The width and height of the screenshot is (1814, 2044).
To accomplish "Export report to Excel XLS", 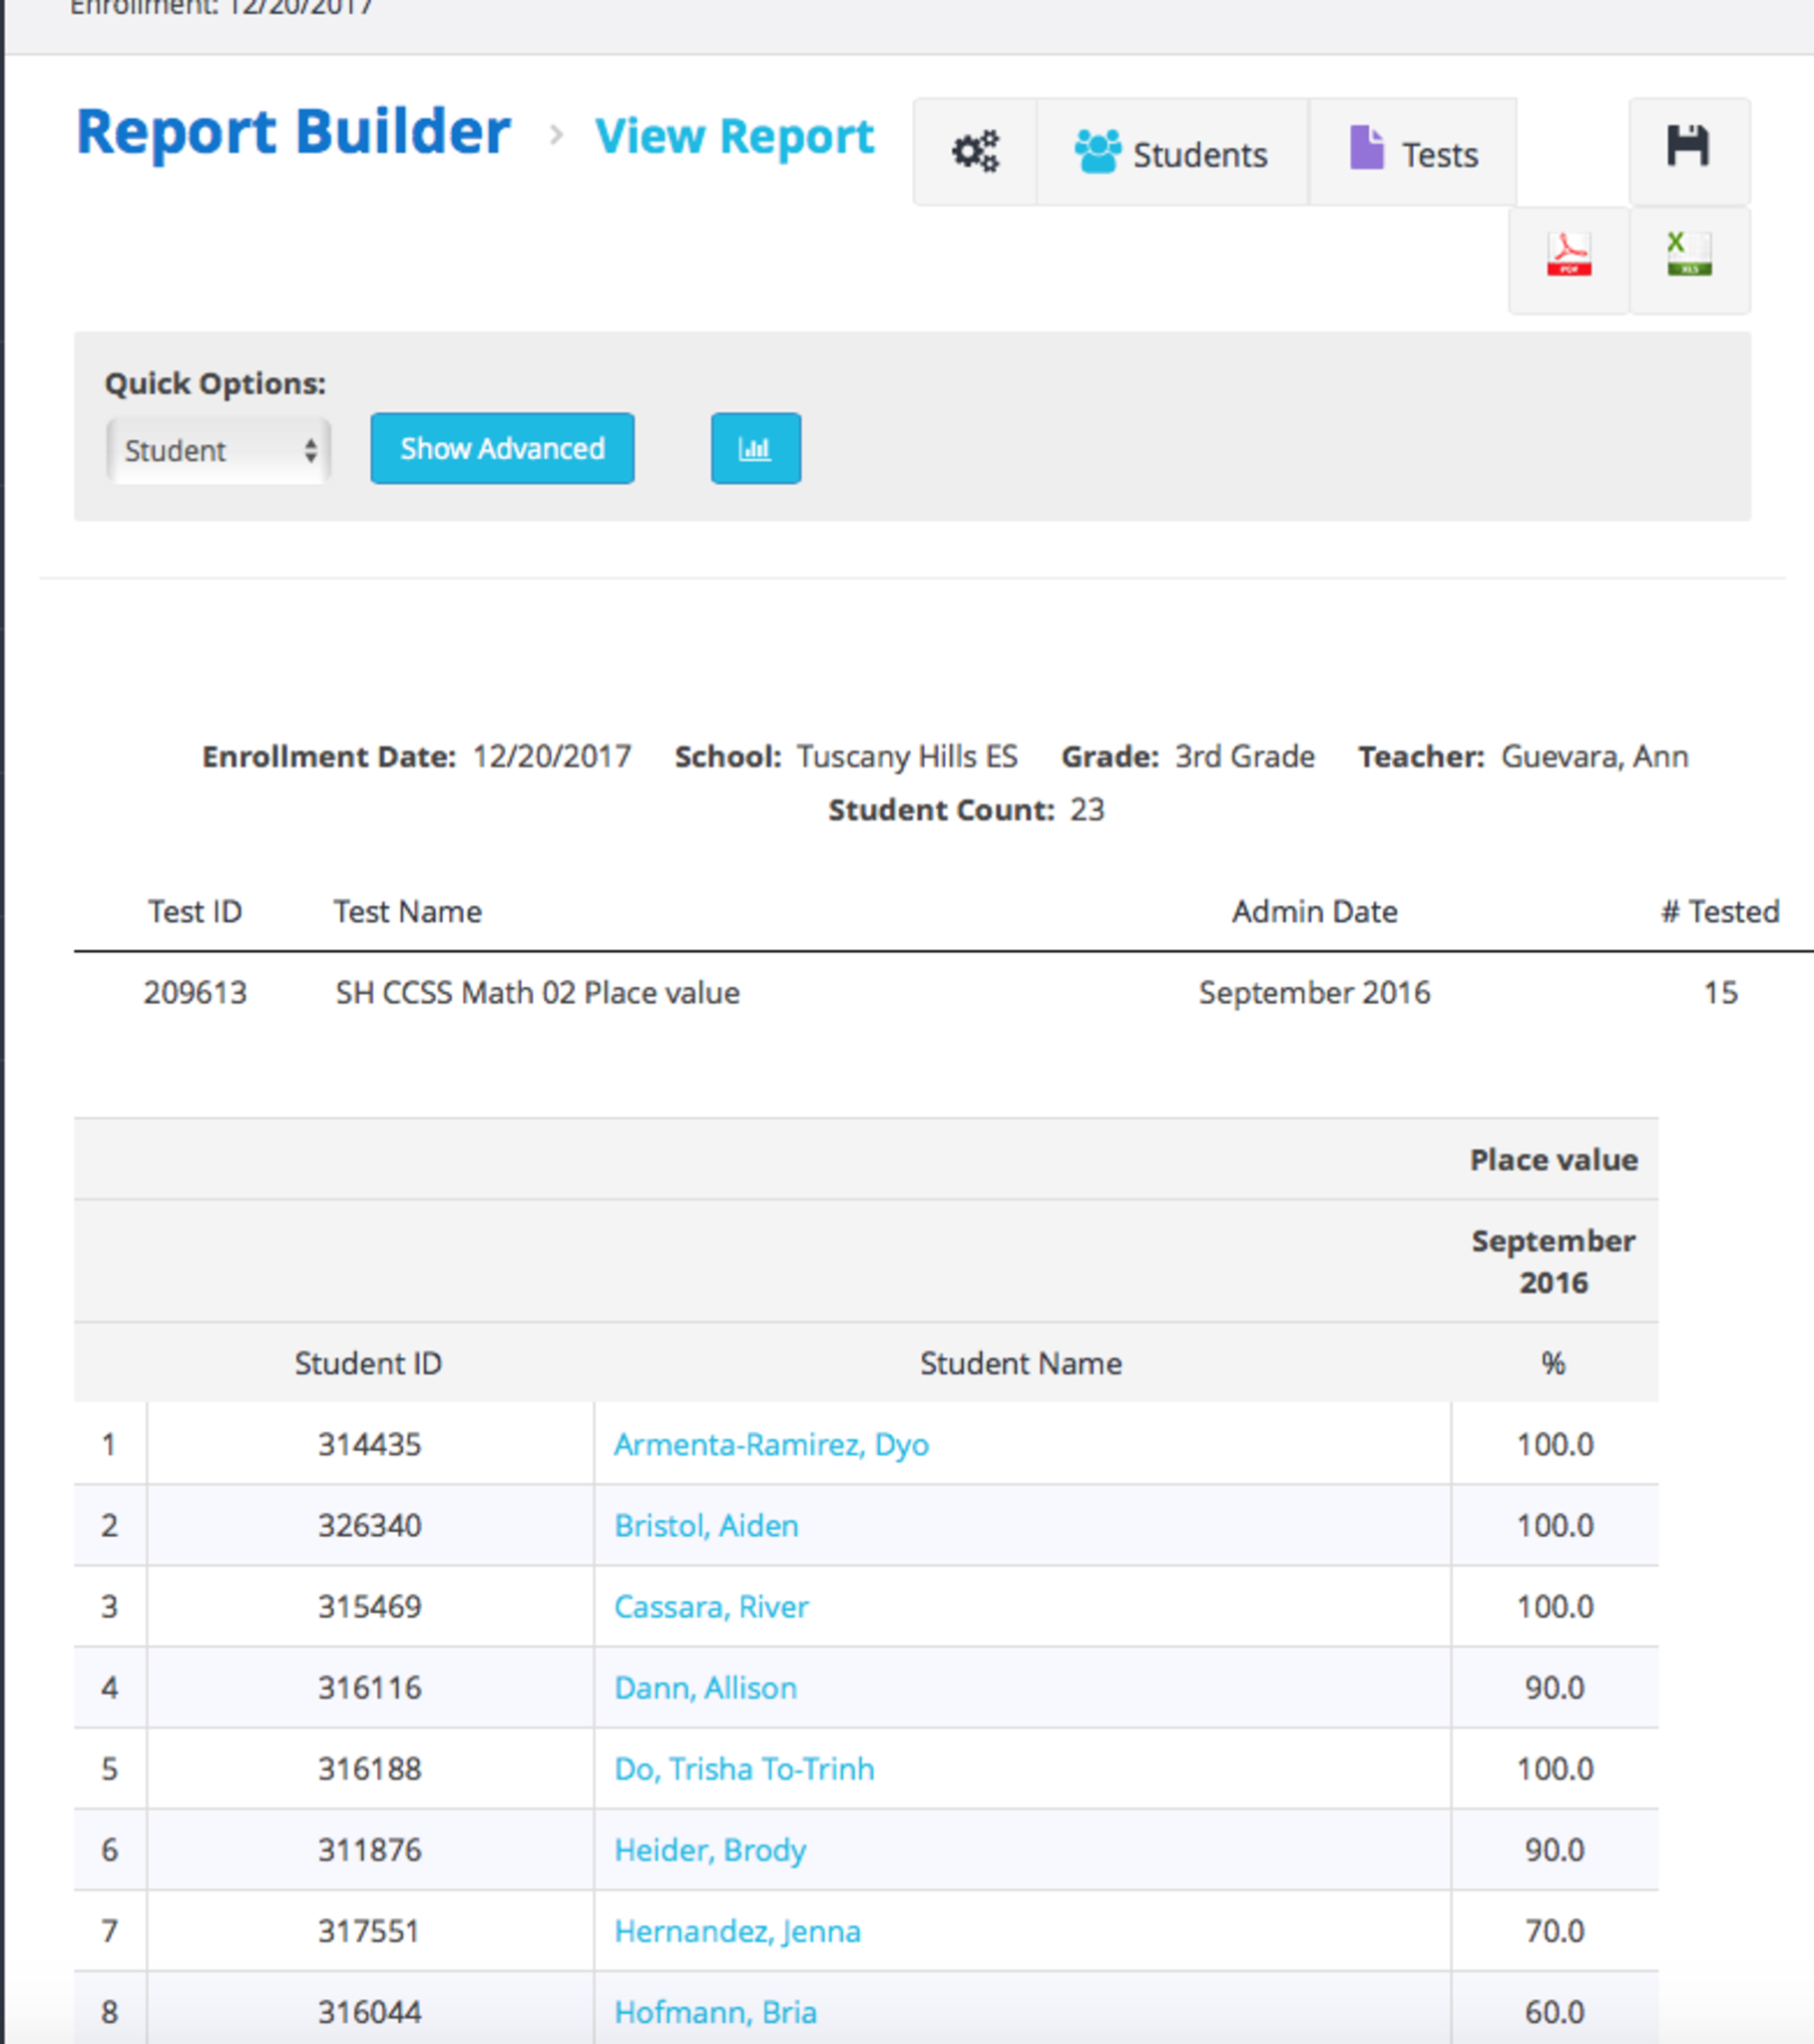I will [1689, 256].
